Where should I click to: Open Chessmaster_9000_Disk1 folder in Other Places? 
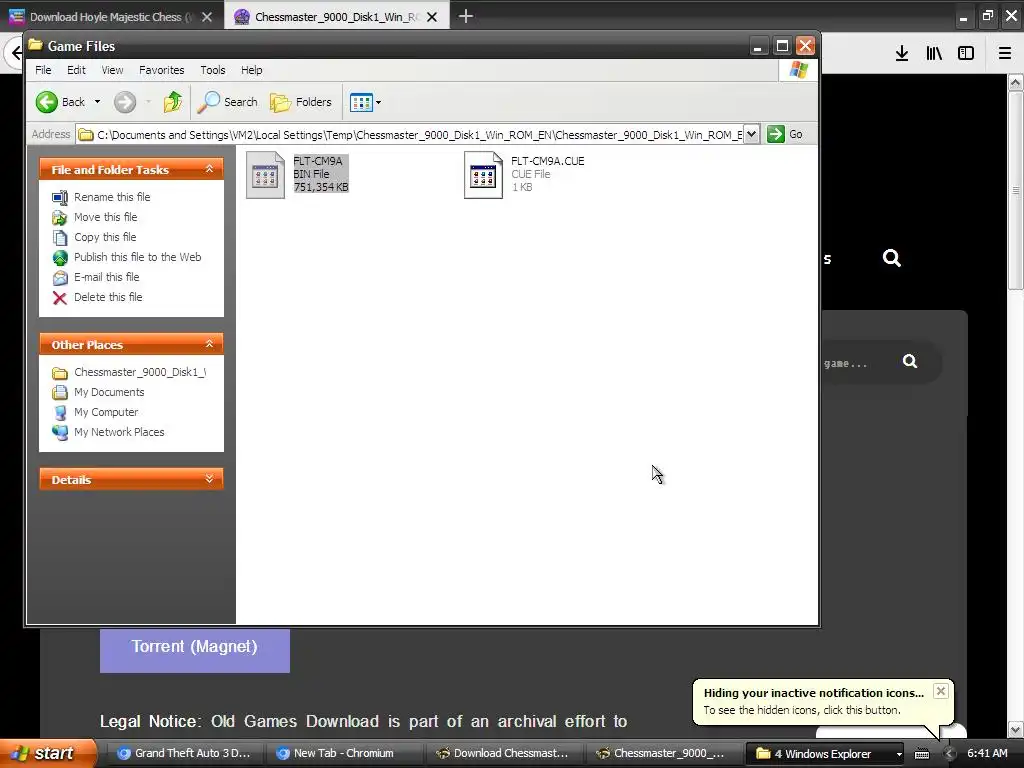coord(140,372)
